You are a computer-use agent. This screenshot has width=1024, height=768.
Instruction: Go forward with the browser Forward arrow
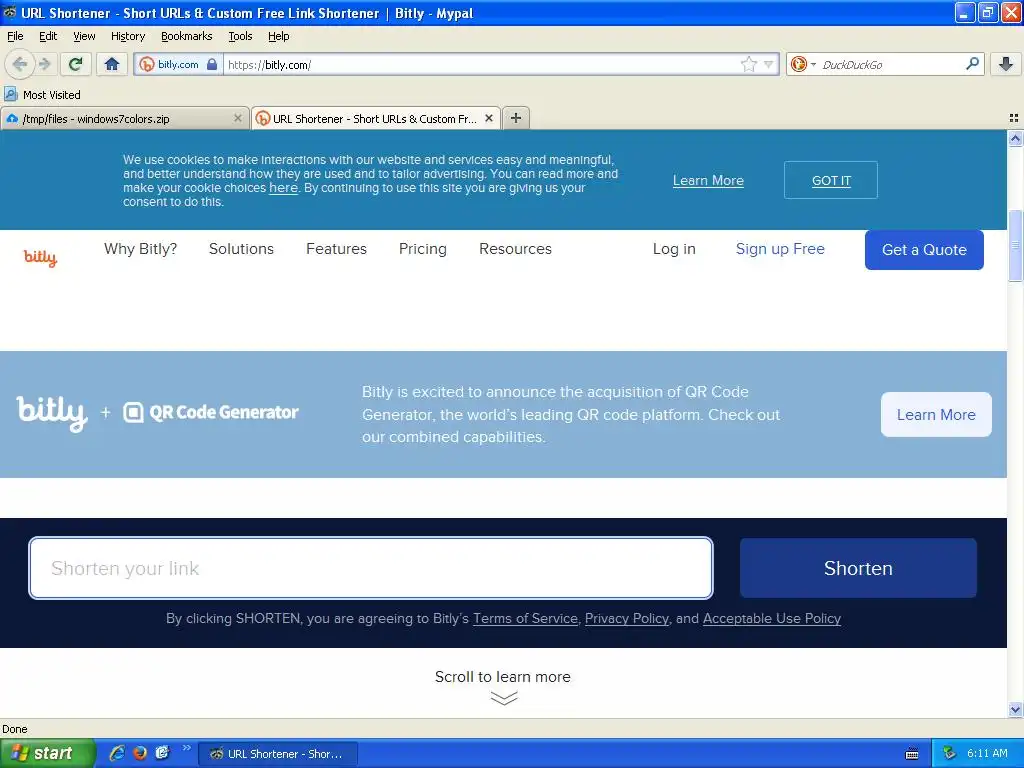coord(44,64)
